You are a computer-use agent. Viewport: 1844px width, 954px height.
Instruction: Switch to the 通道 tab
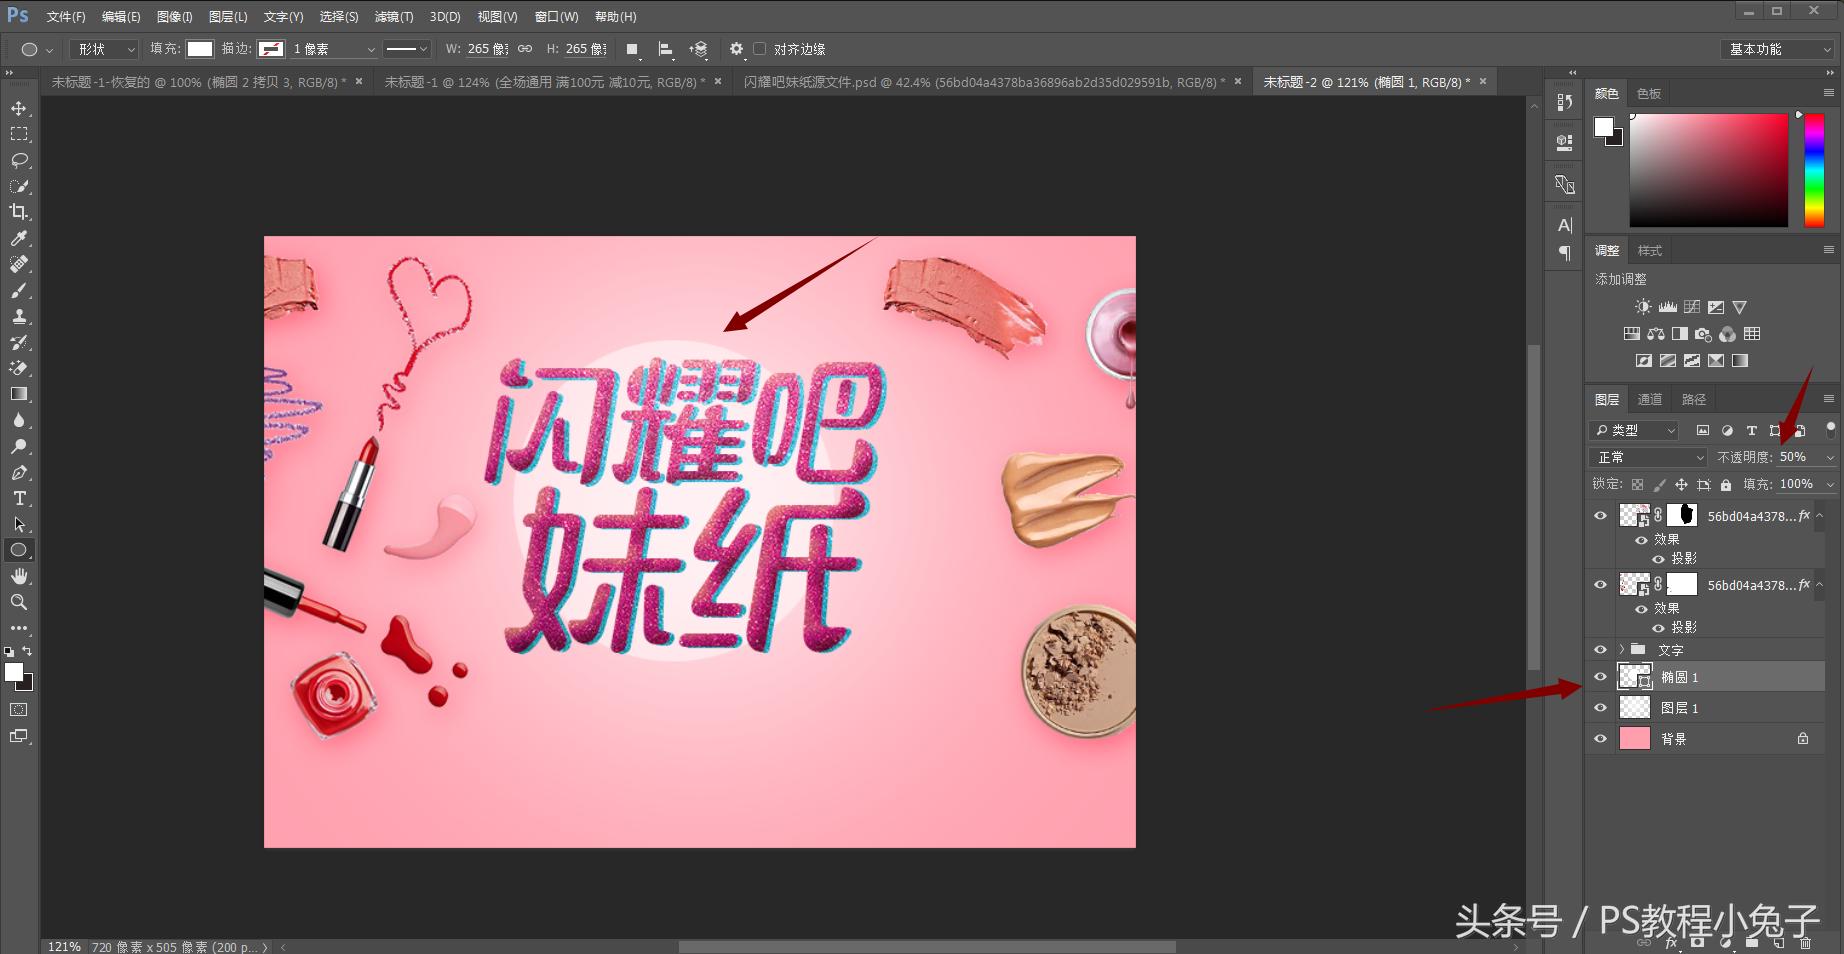coord(1650,398)
